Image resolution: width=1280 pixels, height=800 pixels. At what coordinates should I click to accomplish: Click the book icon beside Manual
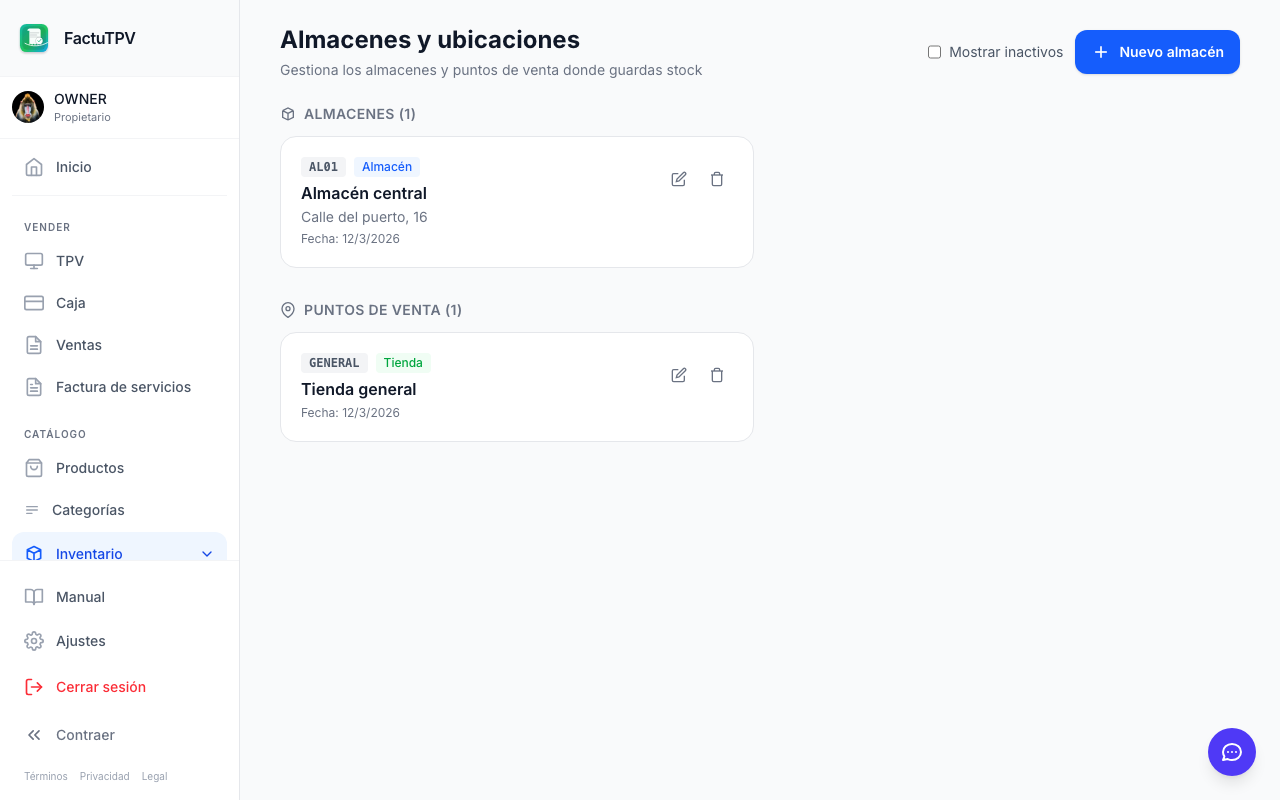point(34,597)
